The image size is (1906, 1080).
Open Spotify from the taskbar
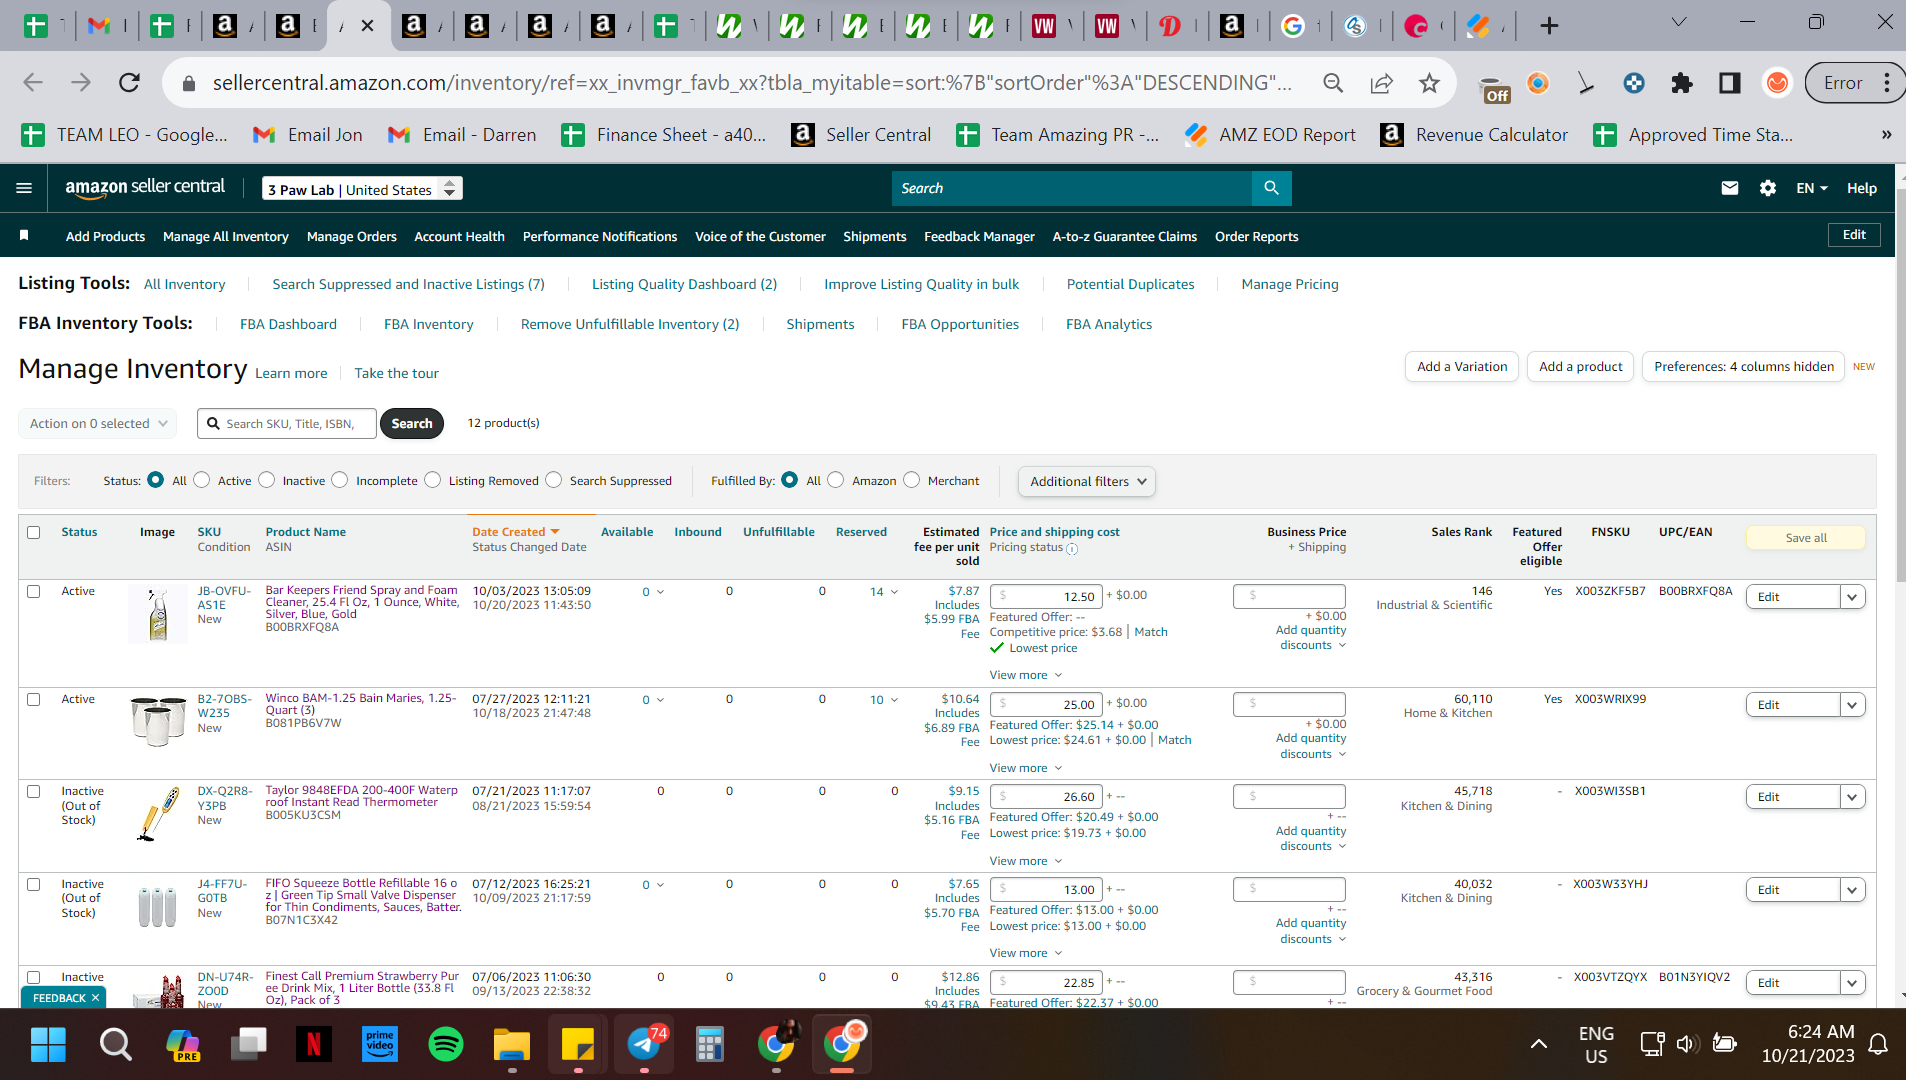click(445, 1045)
